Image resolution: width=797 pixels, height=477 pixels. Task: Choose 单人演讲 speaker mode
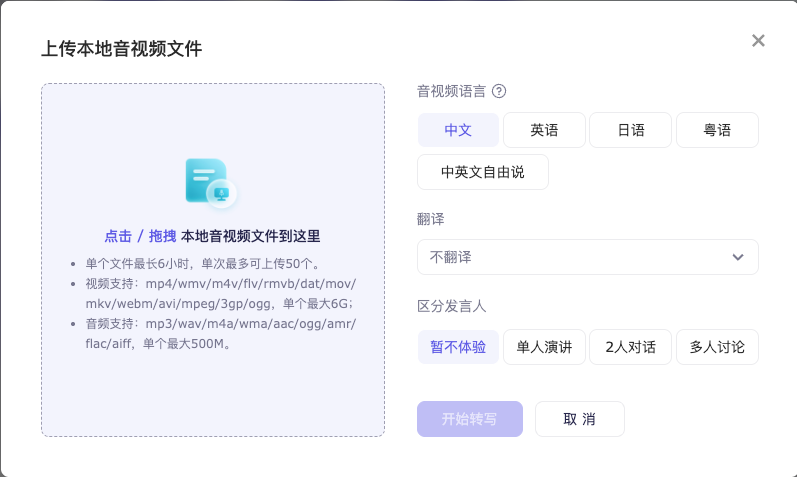[x=544, y=347]
